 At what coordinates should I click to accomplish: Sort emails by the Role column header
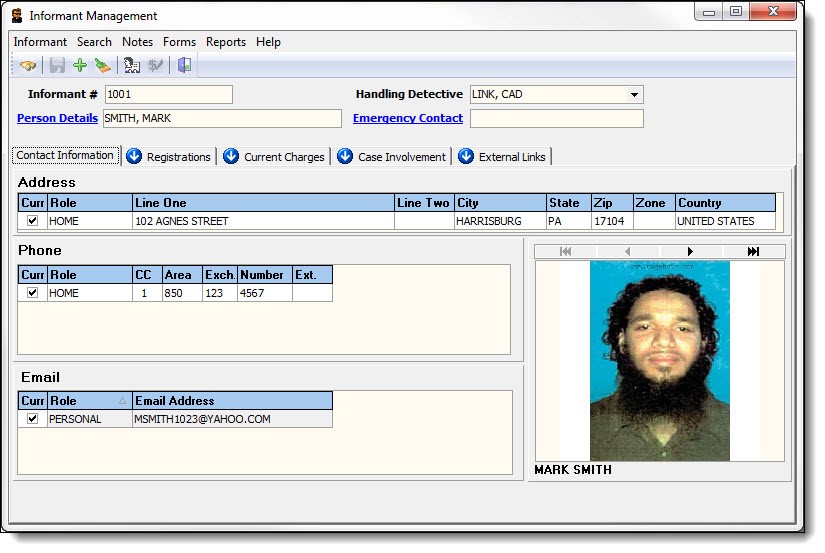coord(89,401)
